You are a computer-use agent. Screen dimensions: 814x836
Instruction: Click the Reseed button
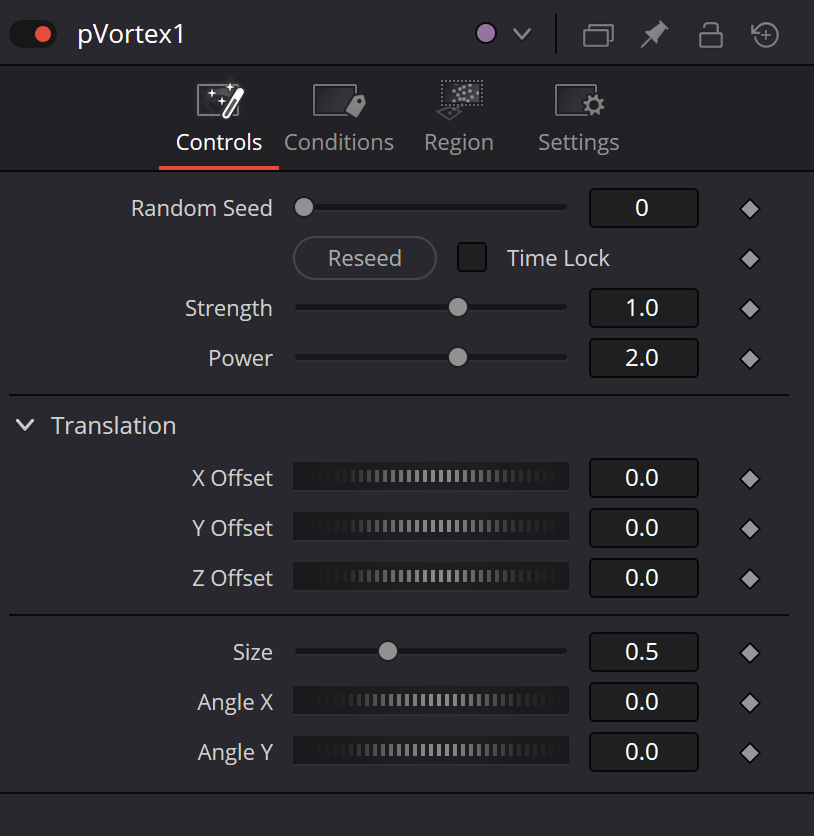point(365,258)
